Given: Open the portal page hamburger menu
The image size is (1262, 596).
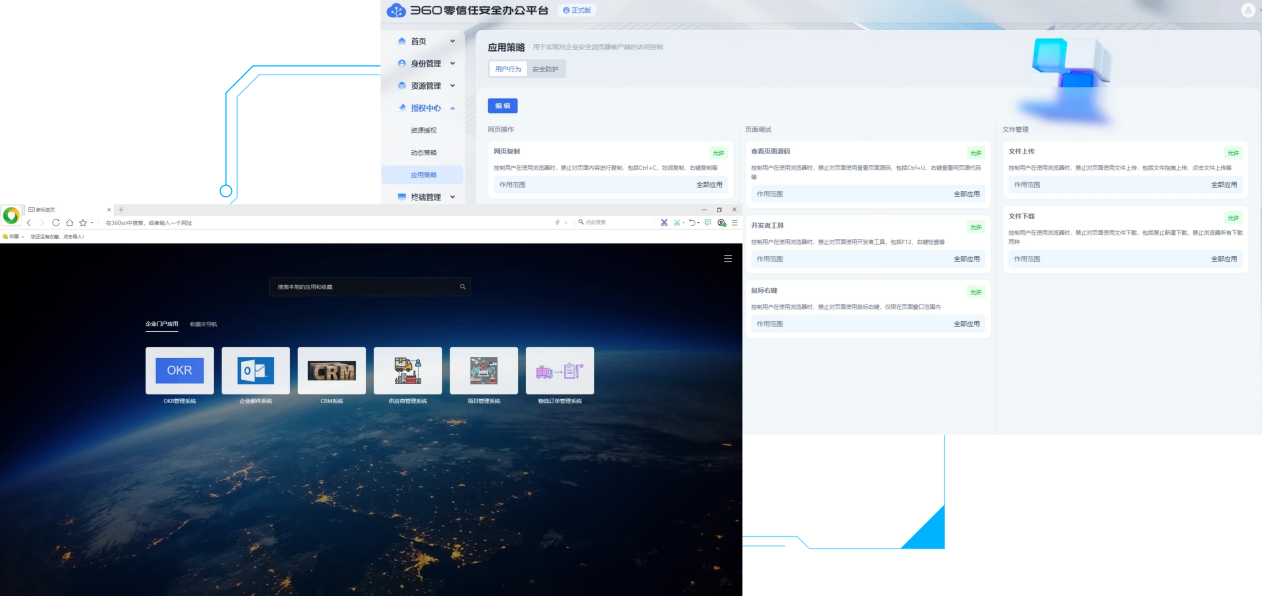Looking at the screenshot, I should (727, 259).
